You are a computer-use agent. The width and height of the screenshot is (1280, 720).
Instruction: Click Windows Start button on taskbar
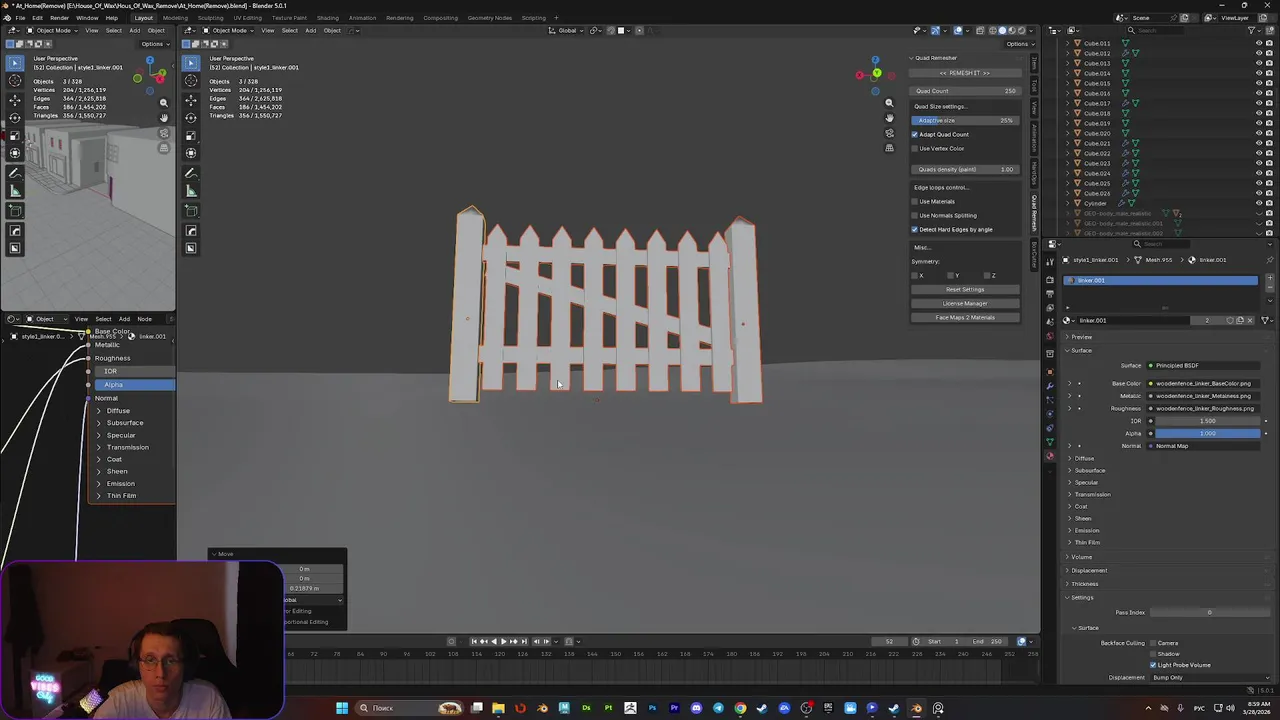[342, 708]
